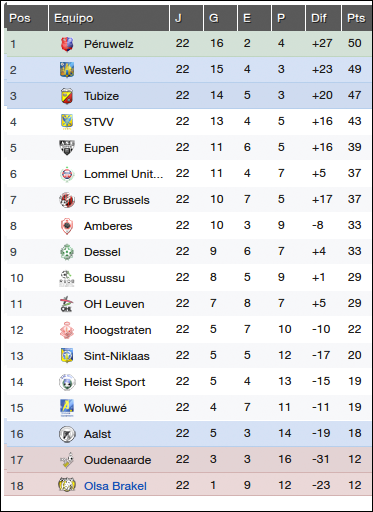Click the FC Brussels crest icon

tap(67, 200)
